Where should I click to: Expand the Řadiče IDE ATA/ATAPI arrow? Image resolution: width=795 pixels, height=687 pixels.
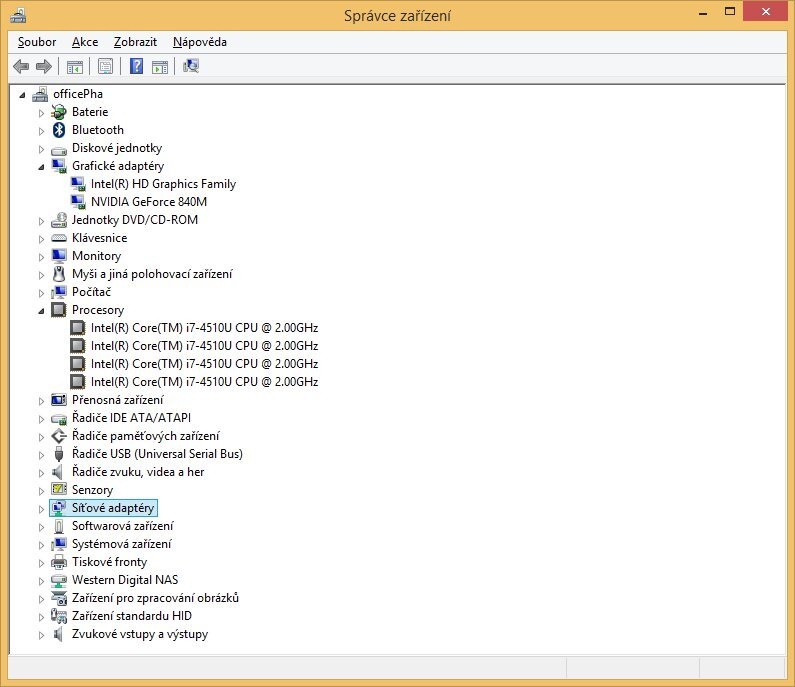pos(41,419)
